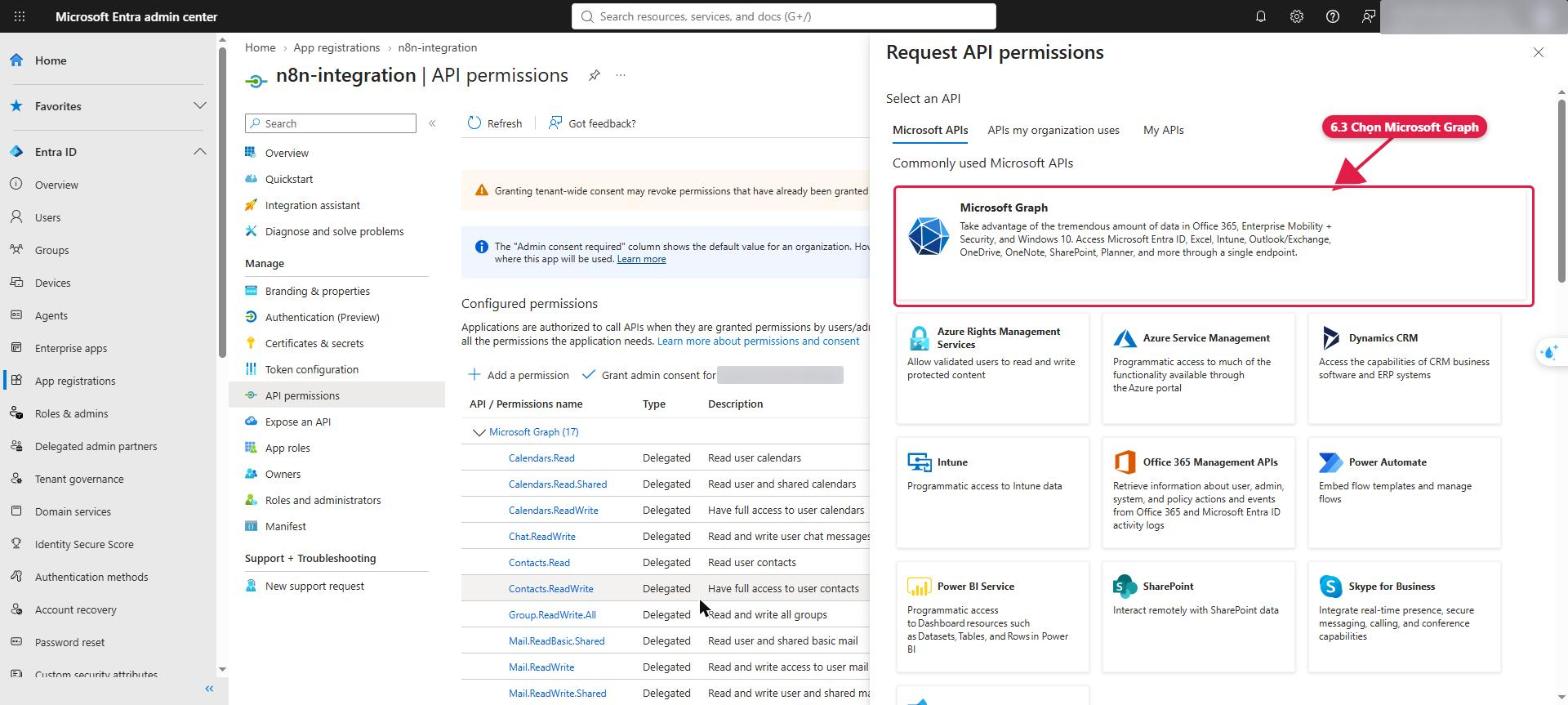Collapse the left navigation pane
The height and width of the screenshot is (705, 1568).
click(209, 689)
